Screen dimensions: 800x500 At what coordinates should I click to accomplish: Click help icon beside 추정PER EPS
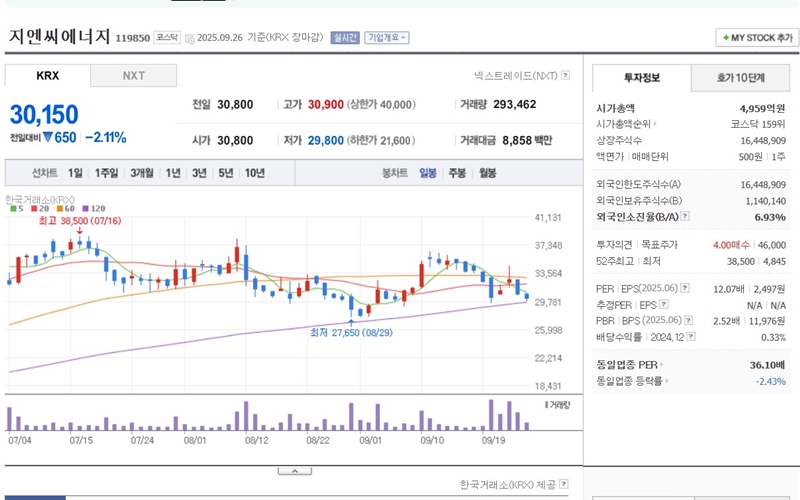click(x=664, y=304)
